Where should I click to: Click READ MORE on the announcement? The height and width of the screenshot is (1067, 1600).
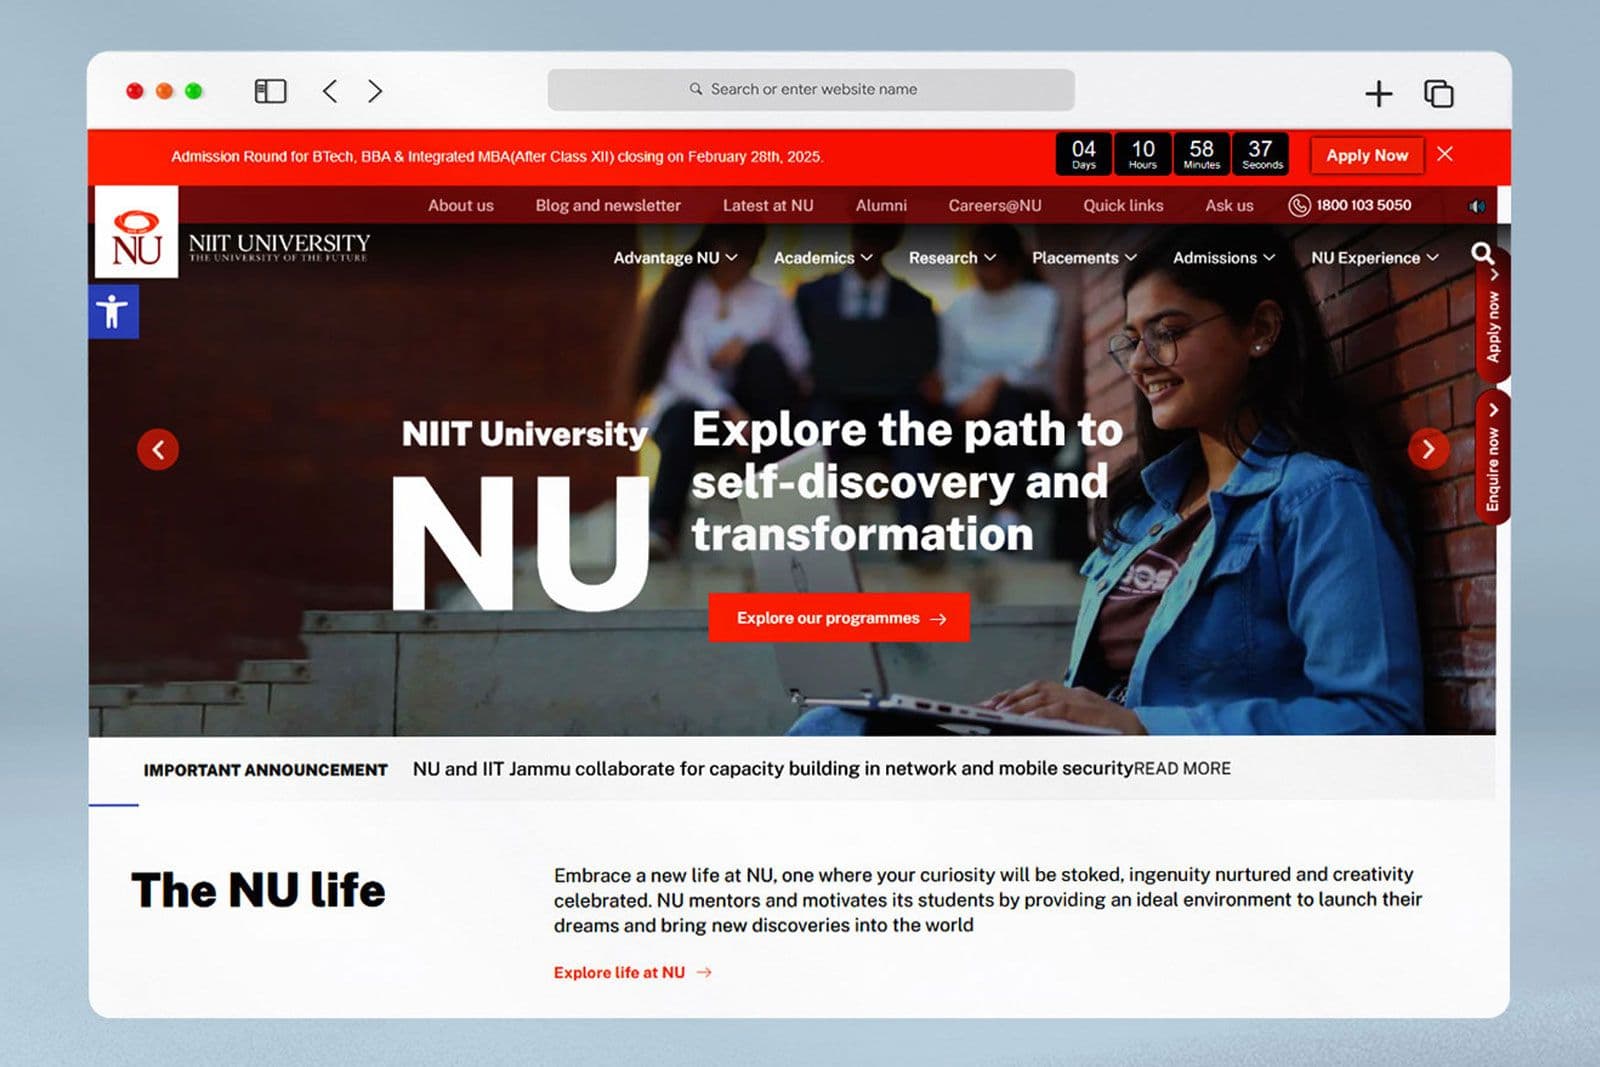1182,769
